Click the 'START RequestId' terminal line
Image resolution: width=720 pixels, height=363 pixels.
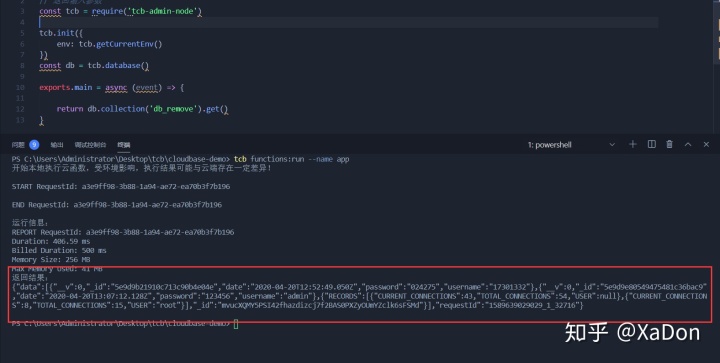(121, 186)
